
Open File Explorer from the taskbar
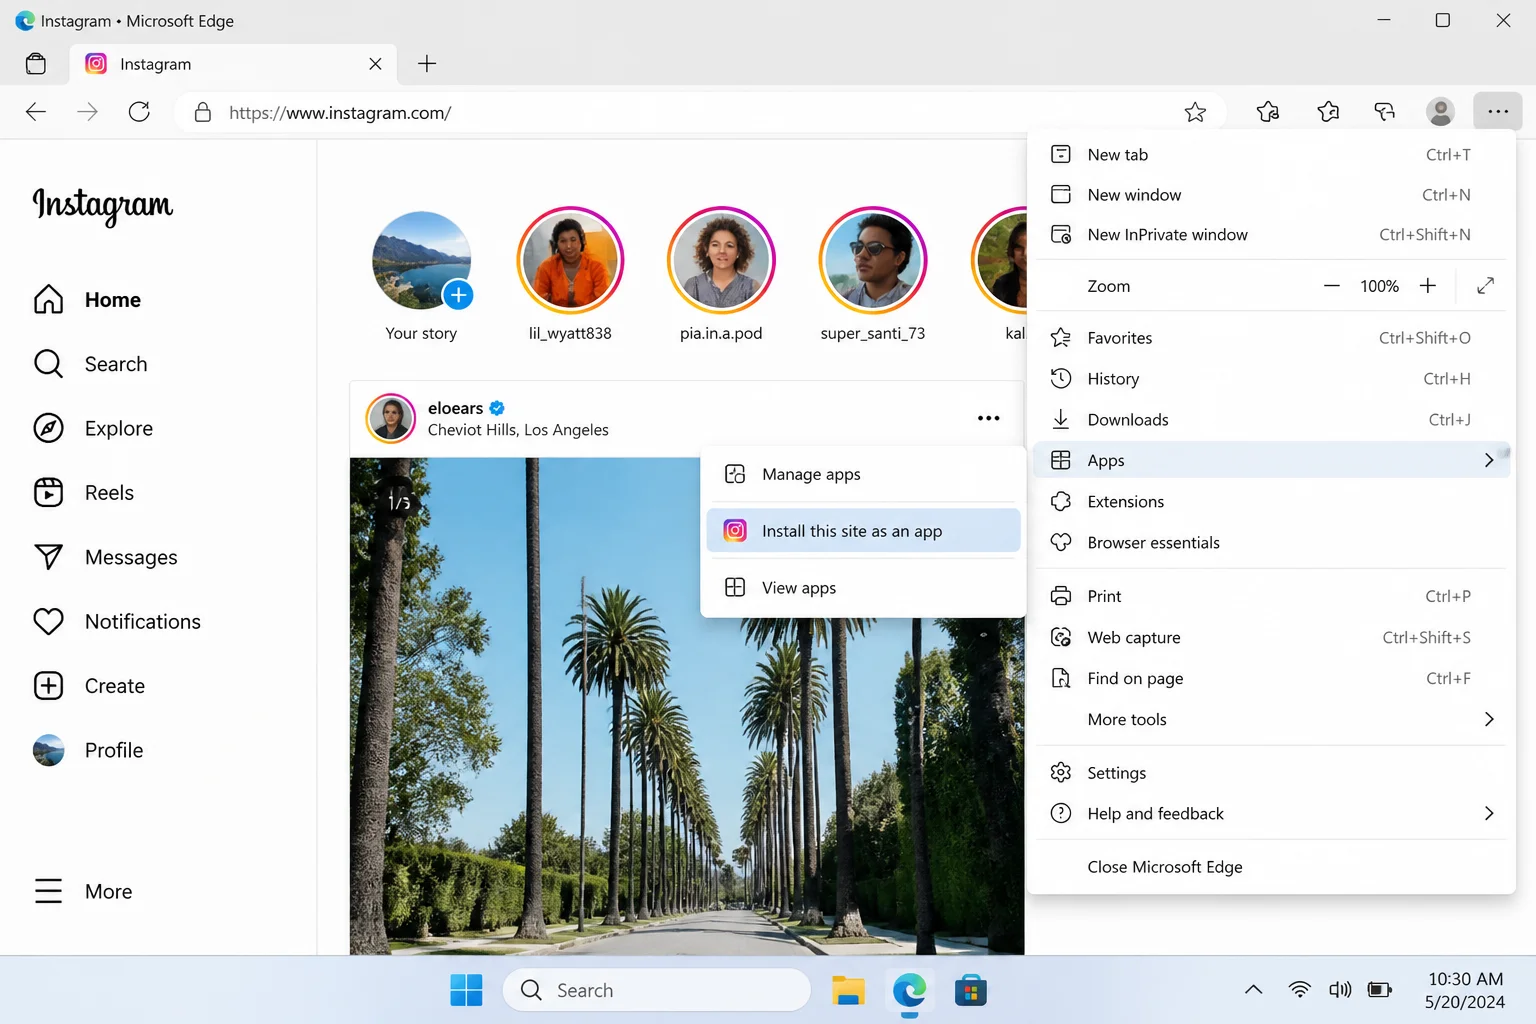click(848, 990)
